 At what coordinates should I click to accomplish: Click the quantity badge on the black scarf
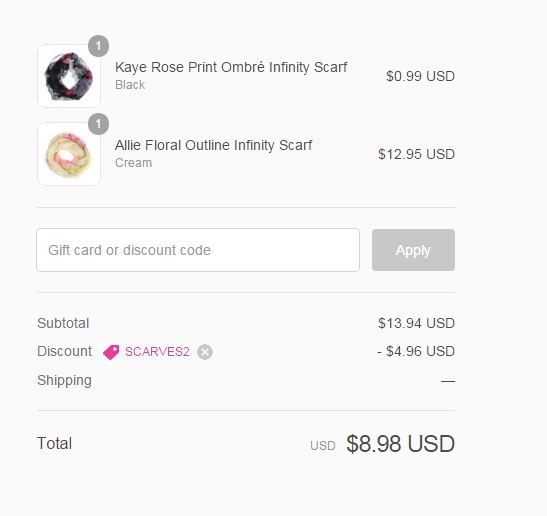click(98, 46)
